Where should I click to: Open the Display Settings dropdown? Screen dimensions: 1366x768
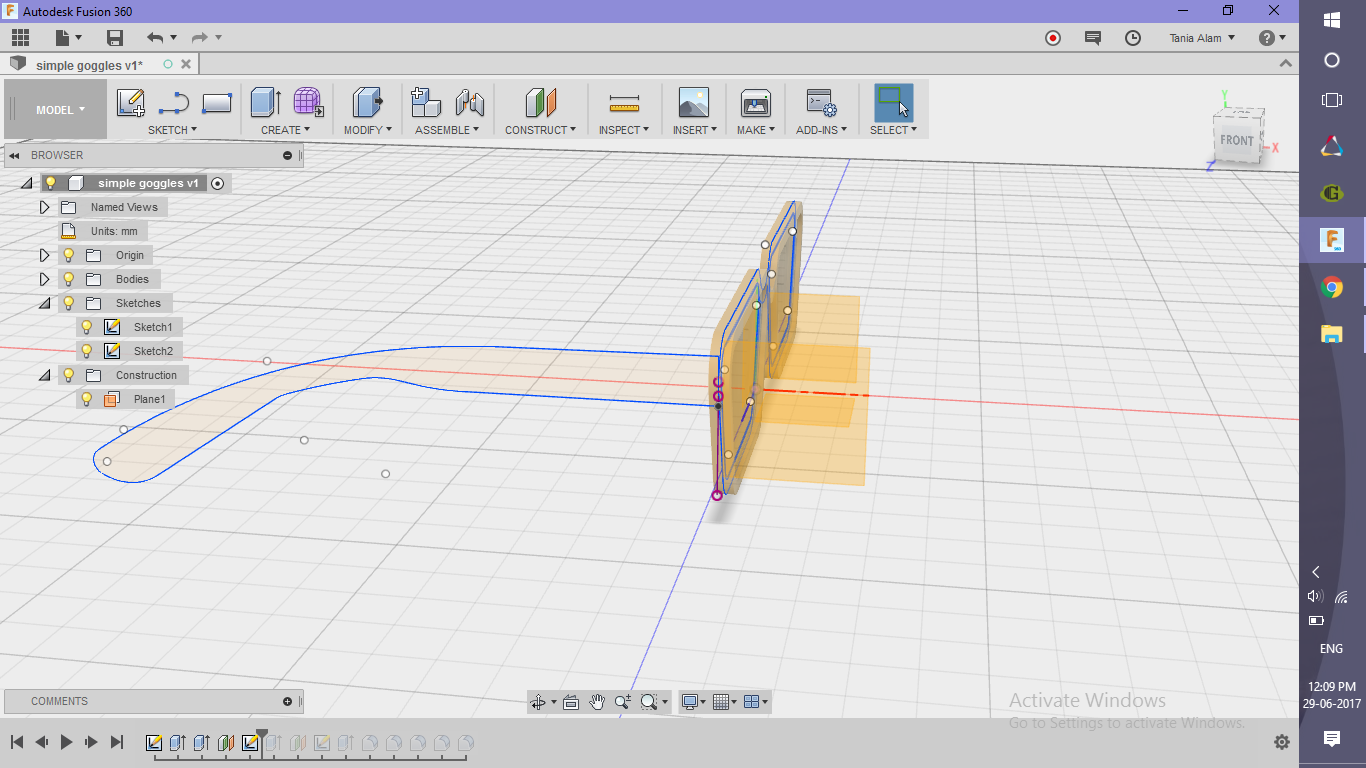click(694, 702)
